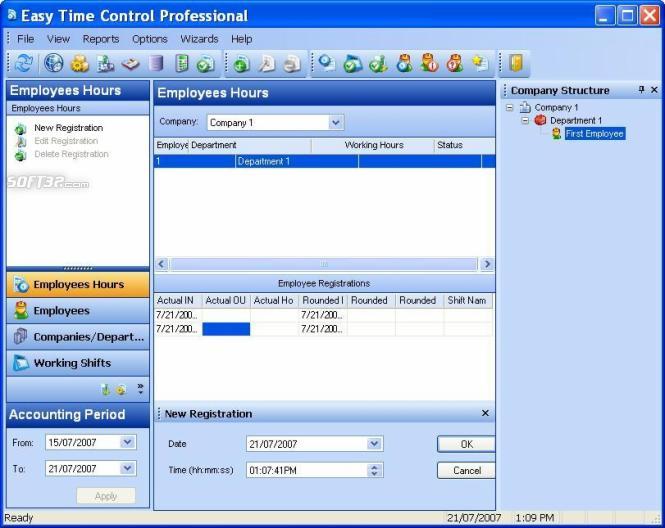This screenshot has height=528, width=665.
Task: Click the employees table scroll left arrow
Action: 161,264
